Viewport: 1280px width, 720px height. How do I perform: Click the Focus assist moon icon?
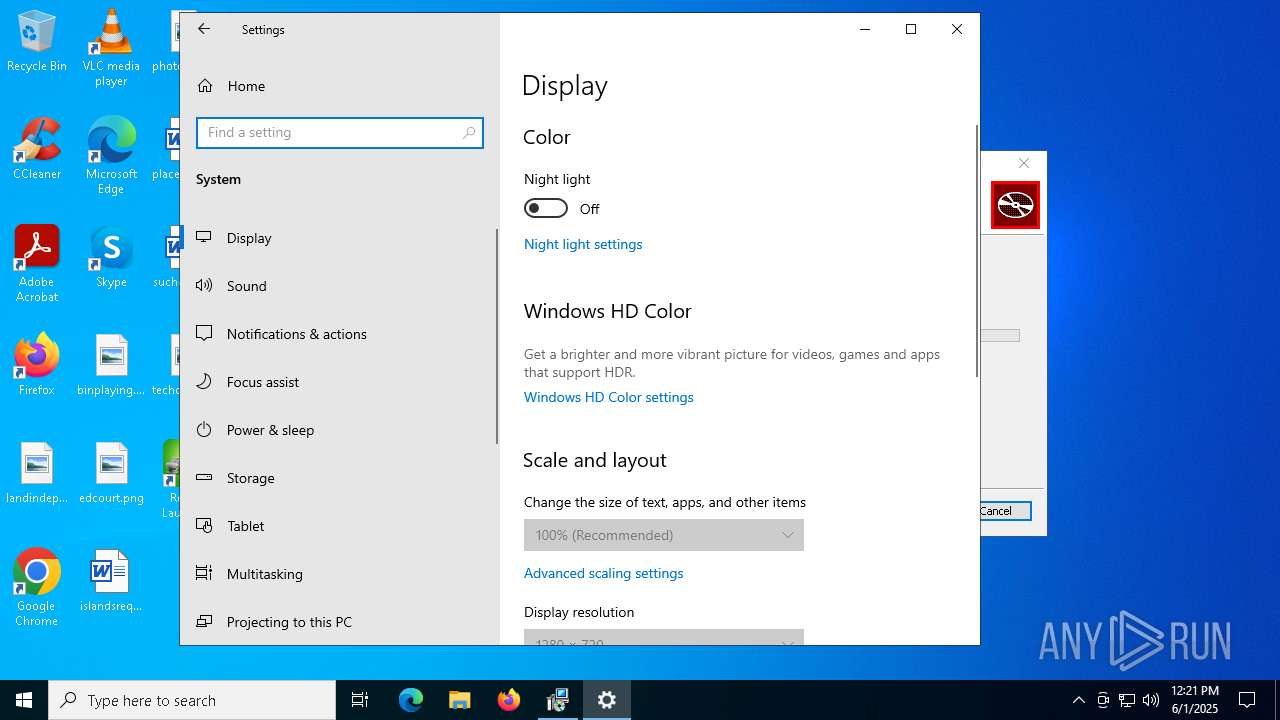pyautogui.click(x=204, y=381)
